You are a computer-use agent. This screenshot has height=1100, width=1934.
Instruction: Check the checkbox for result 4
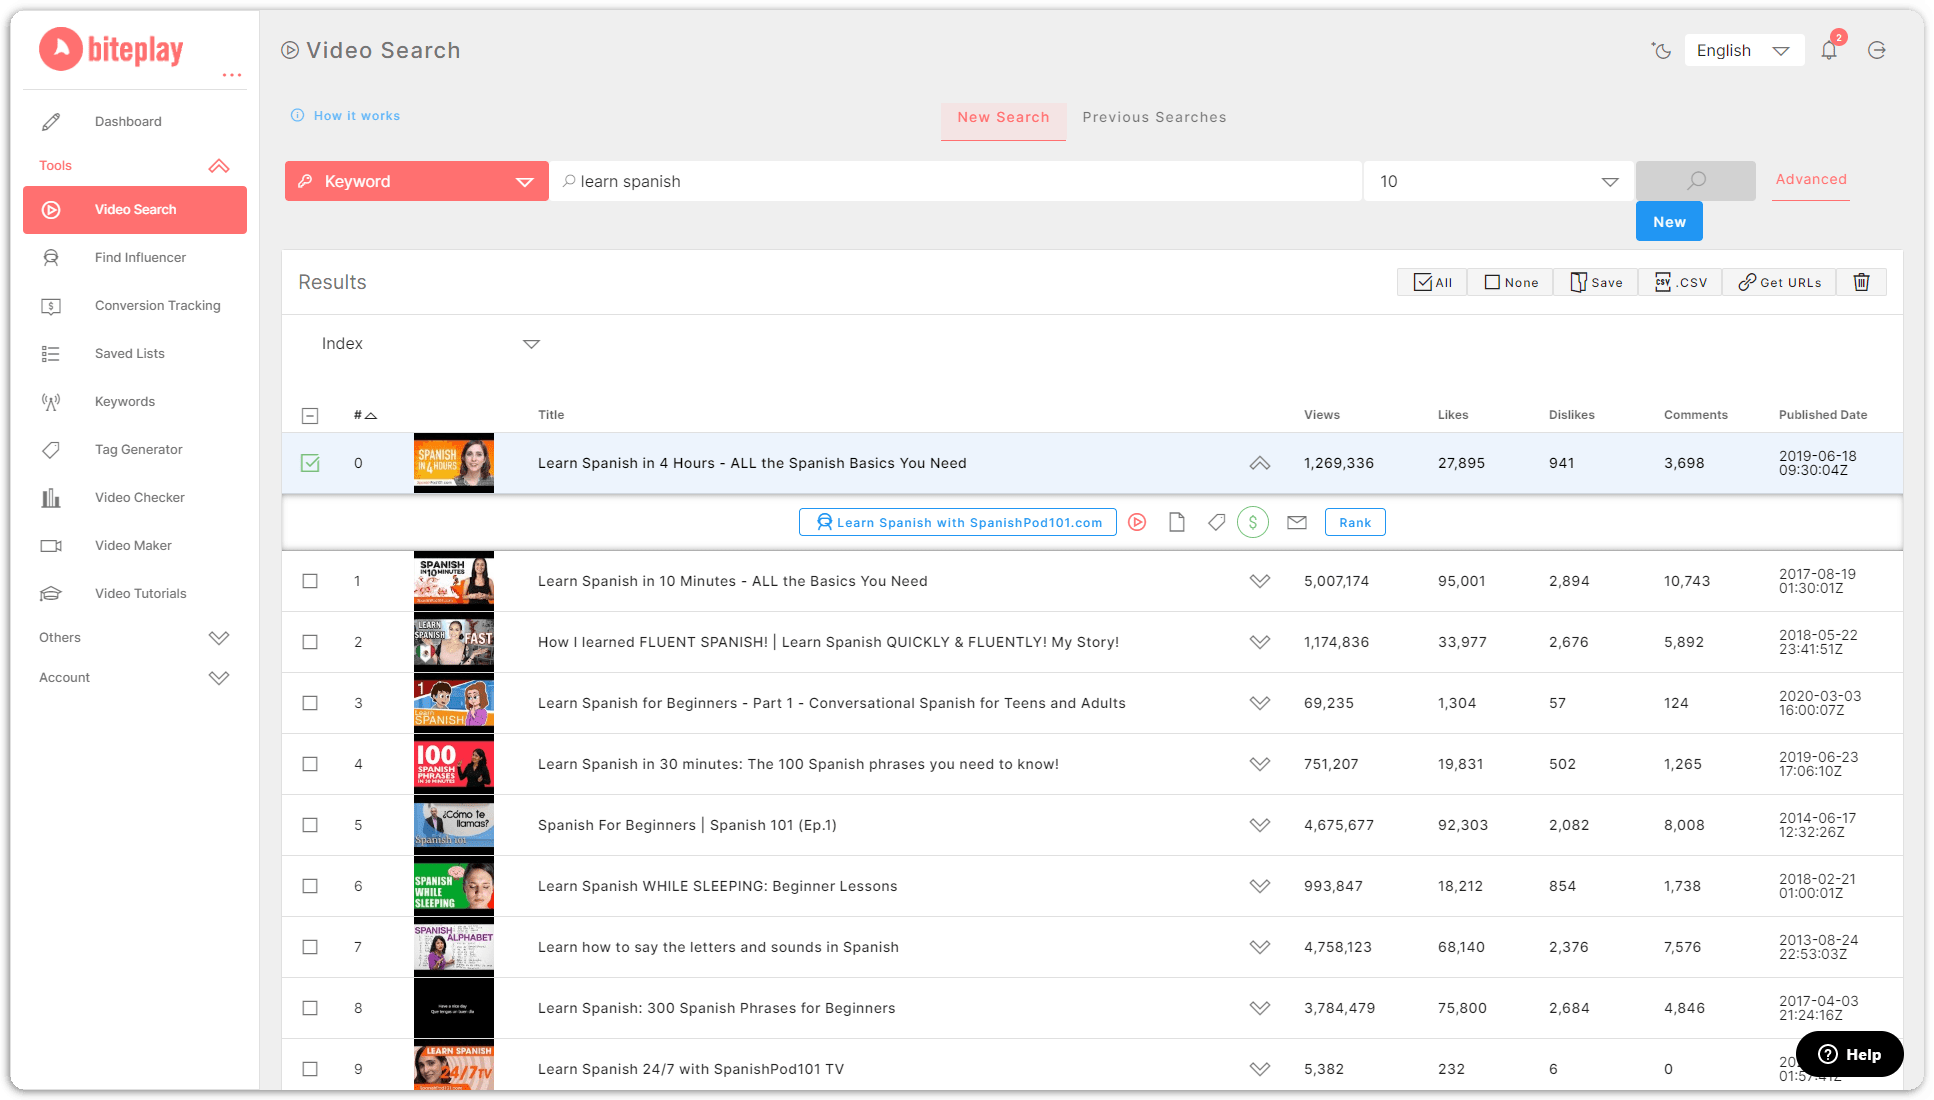(310, 764)
